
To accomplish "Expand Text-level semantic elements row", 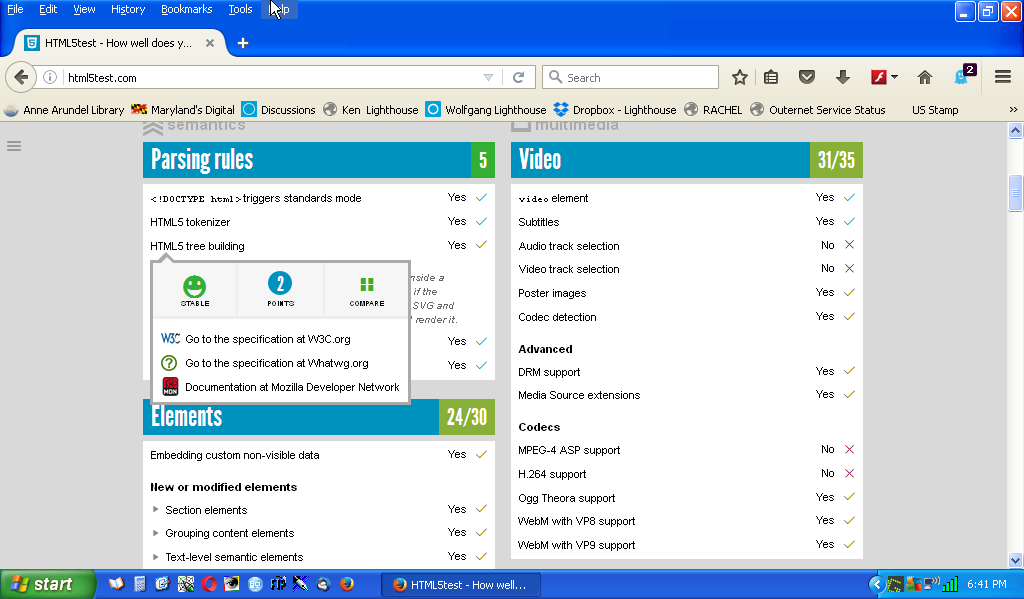I will (x=156, y=557).
